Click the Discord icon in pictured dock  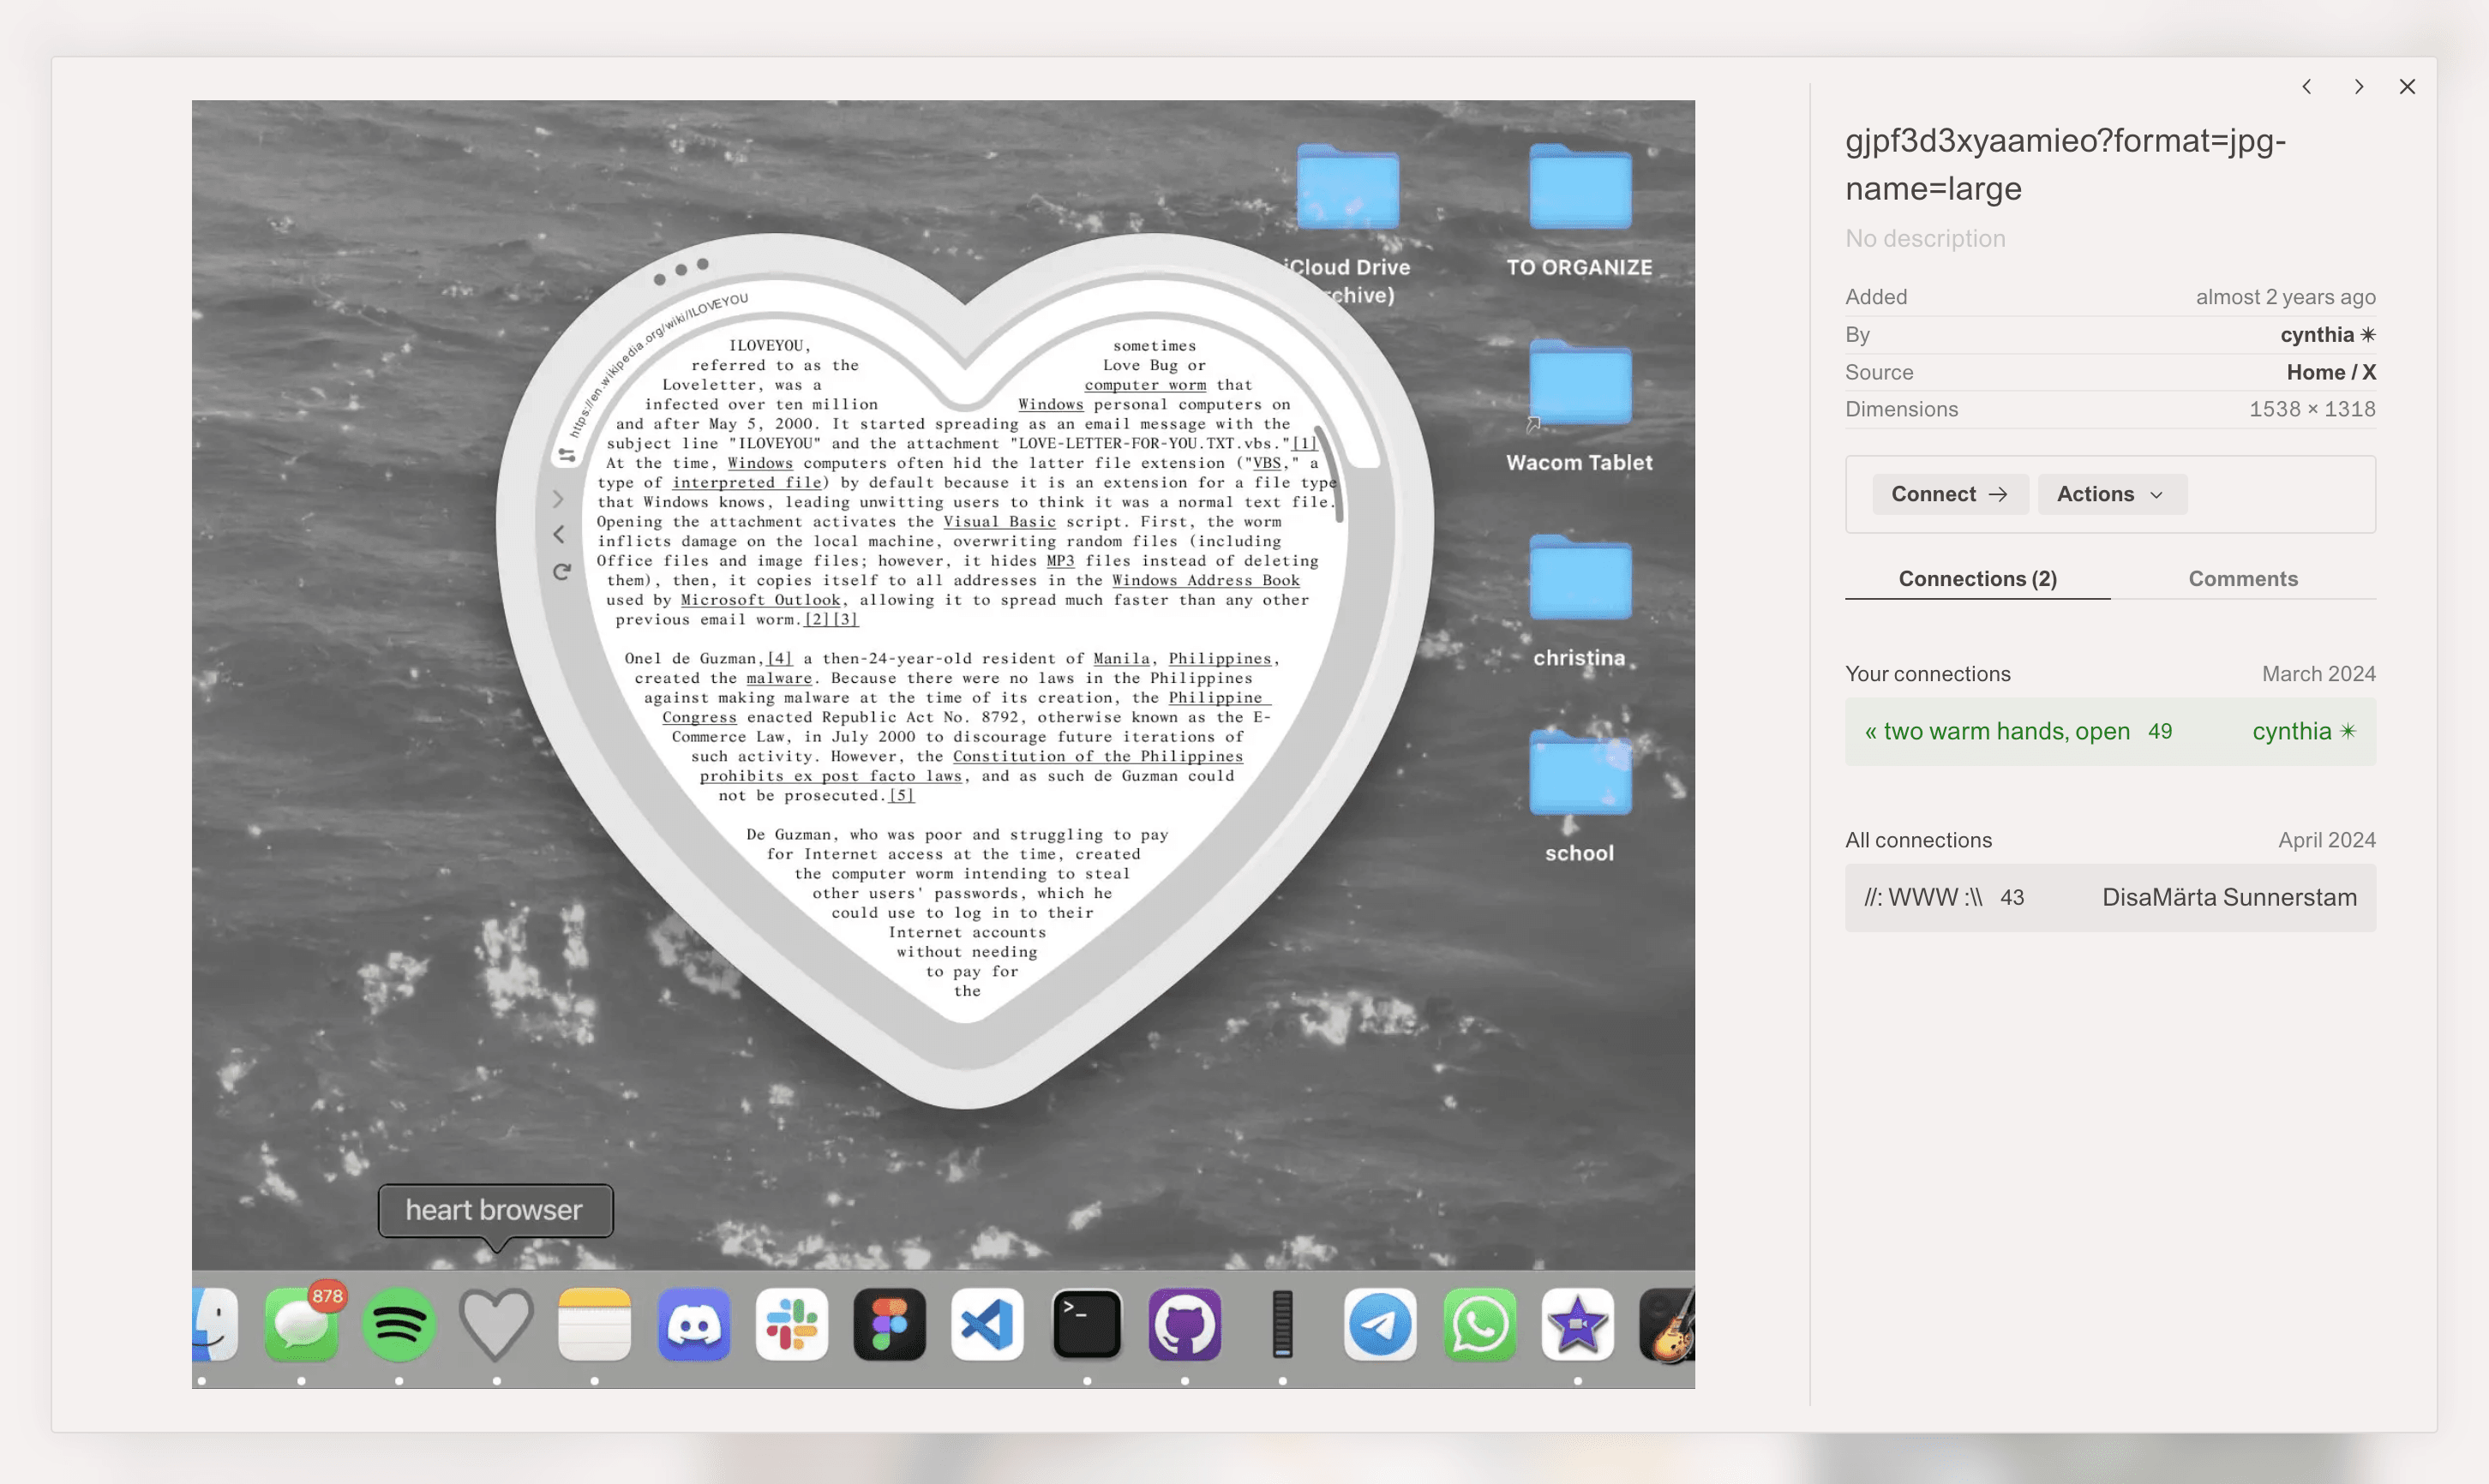[693, 1324]
